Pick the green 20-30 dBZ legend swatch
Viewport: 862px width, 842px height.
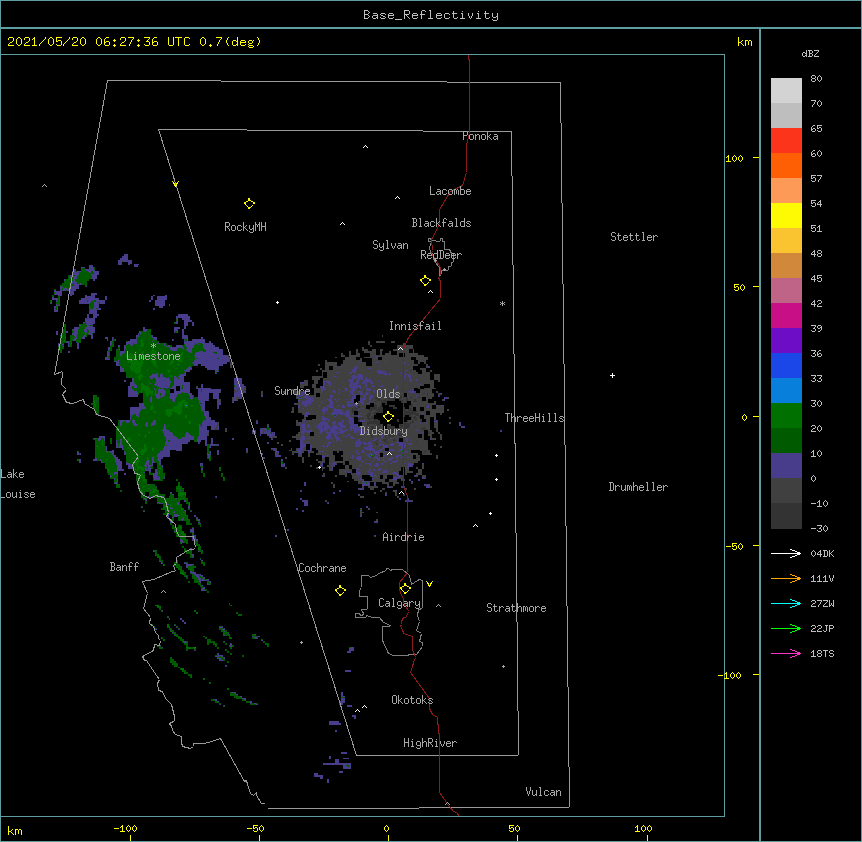coord(786,416)
